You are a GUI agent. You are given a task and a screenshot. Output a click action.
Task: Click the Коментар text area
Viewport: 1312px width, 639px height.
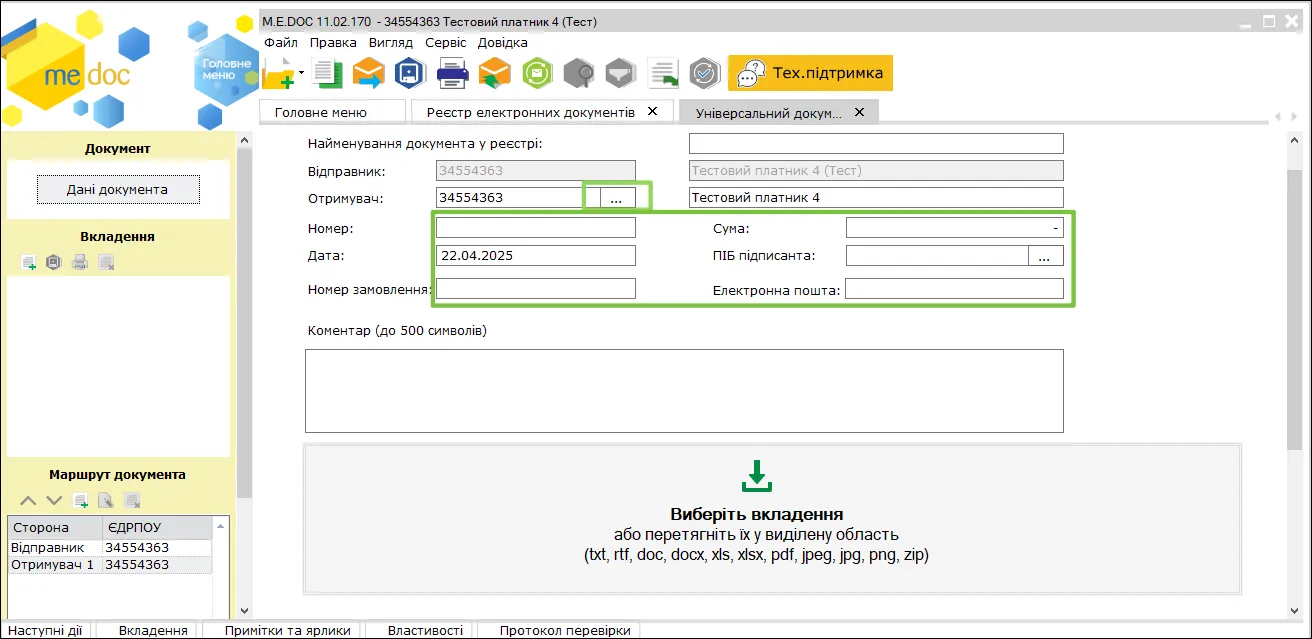(684, 390)
